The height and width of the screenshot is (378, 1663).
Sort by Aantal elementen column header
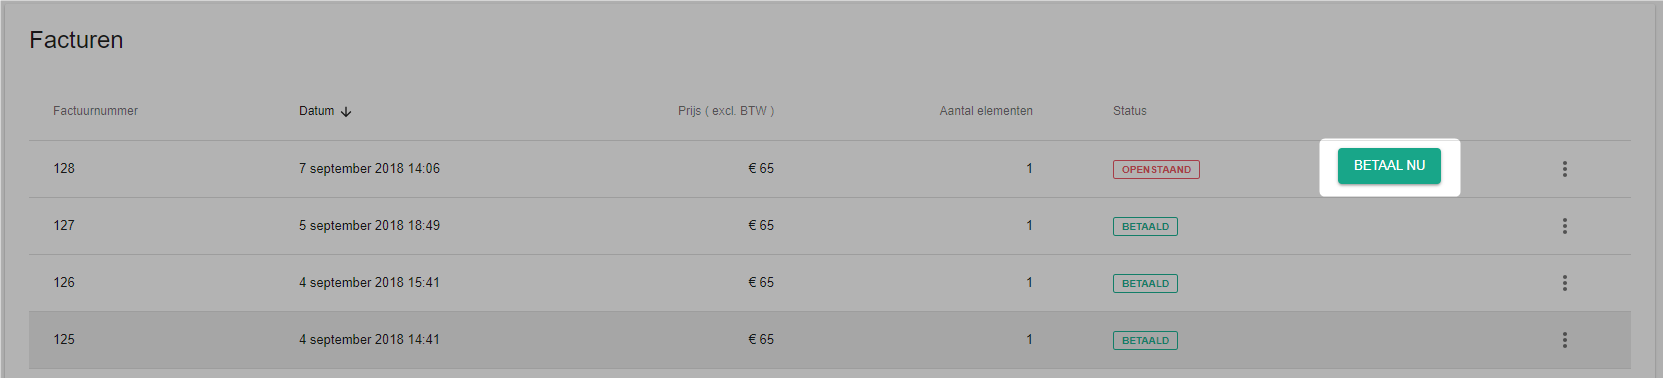[x=986, y=111]
